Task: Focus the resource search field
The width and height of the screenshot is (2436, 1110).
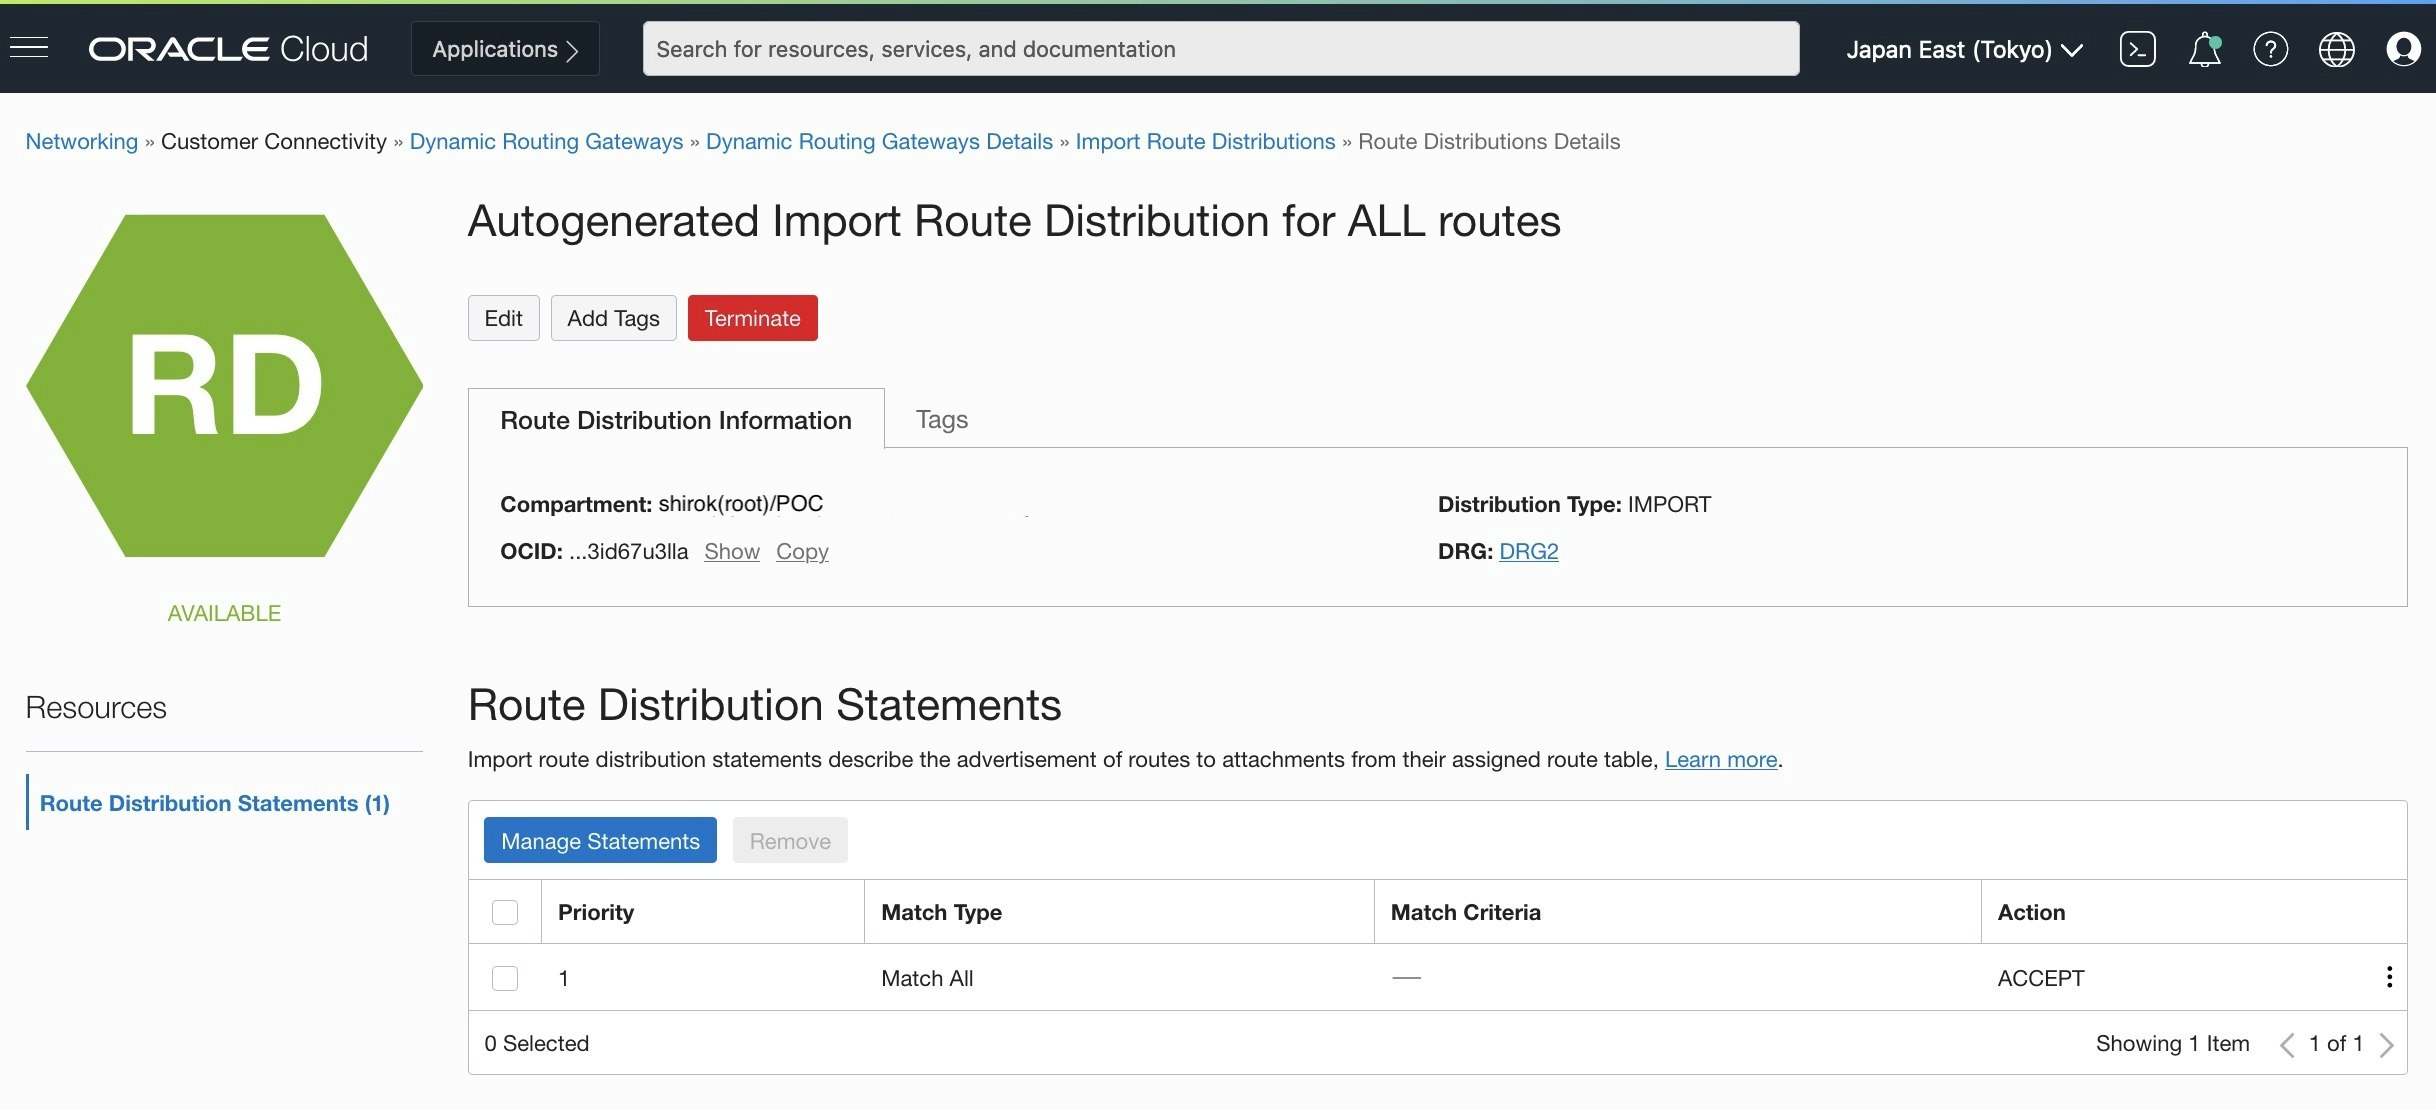Action: tap(1220, 49)
